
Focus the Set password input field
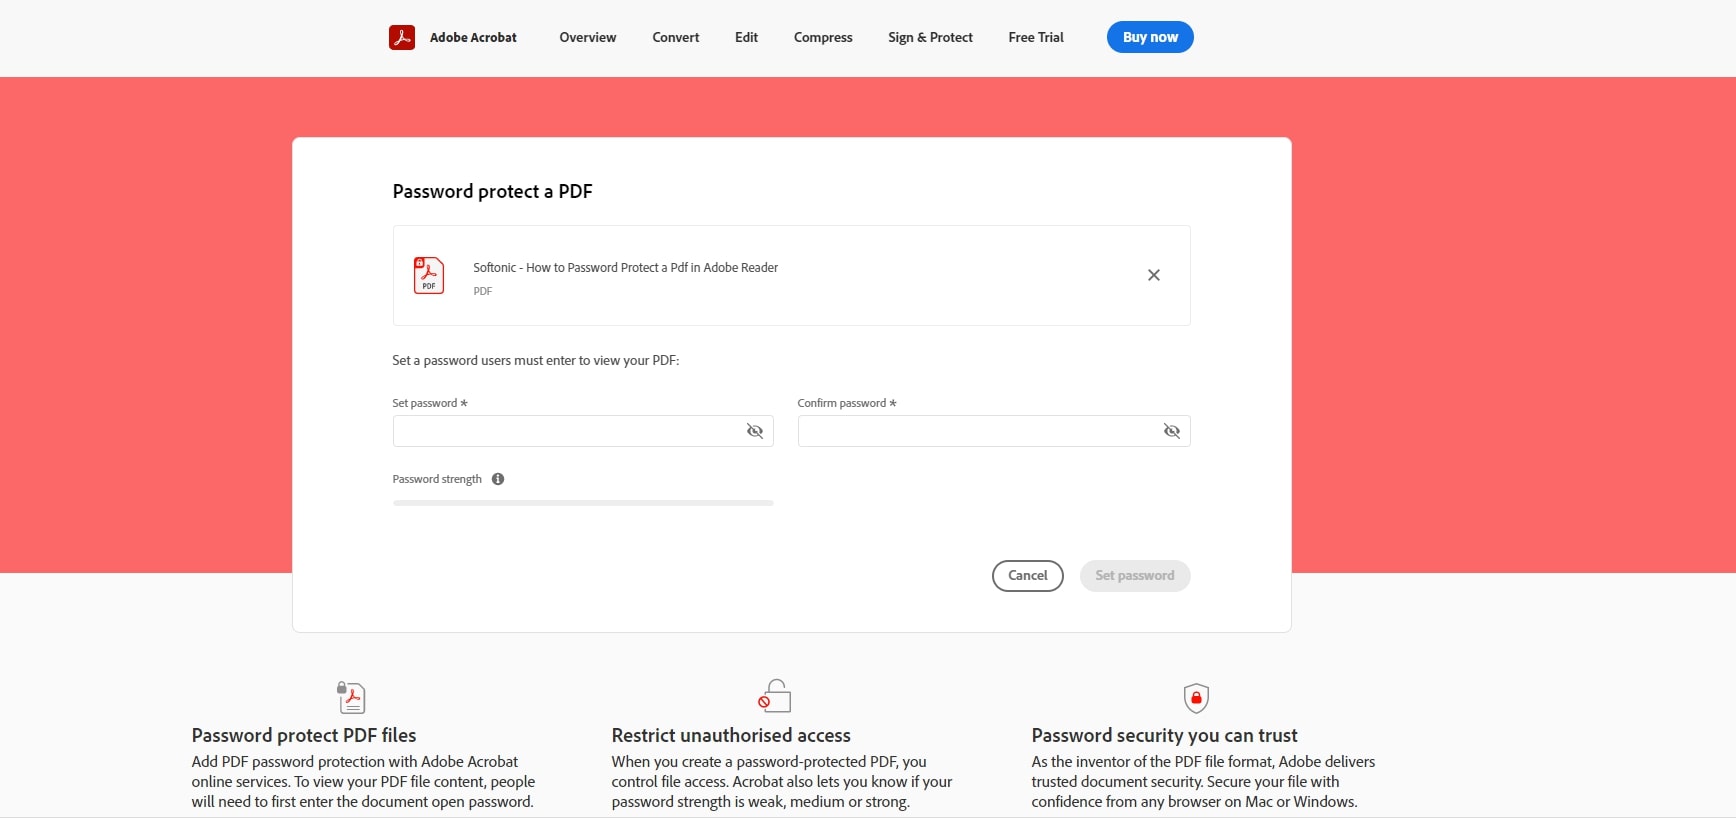(x=583, y=431)
